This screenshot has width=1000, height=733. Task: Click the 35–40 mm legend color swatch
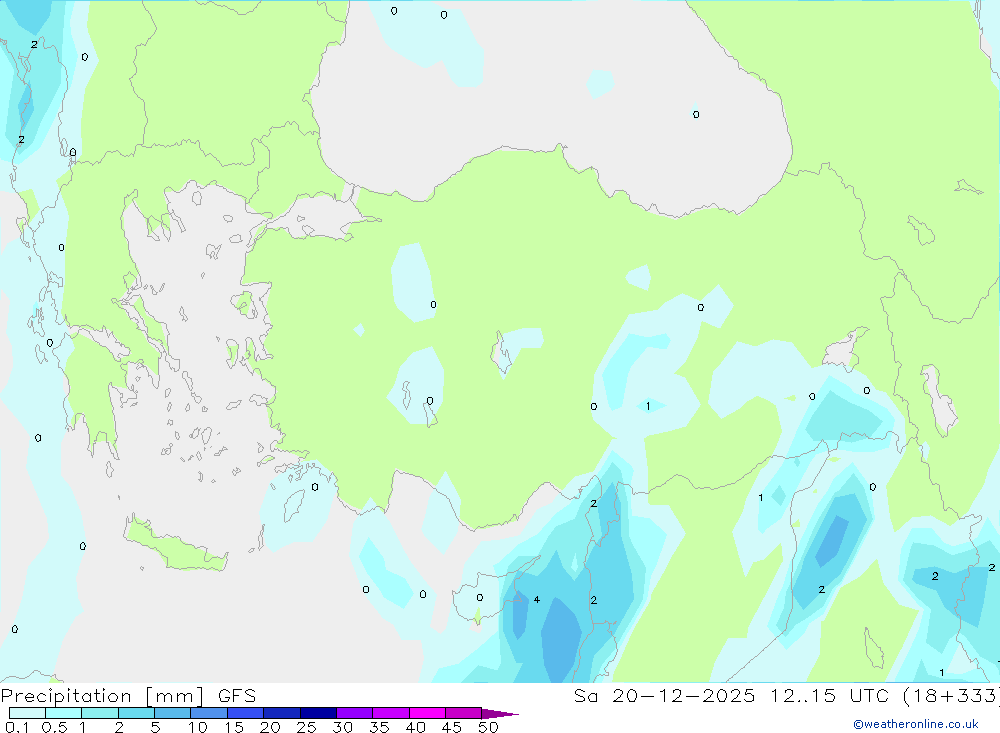[390, 713]
